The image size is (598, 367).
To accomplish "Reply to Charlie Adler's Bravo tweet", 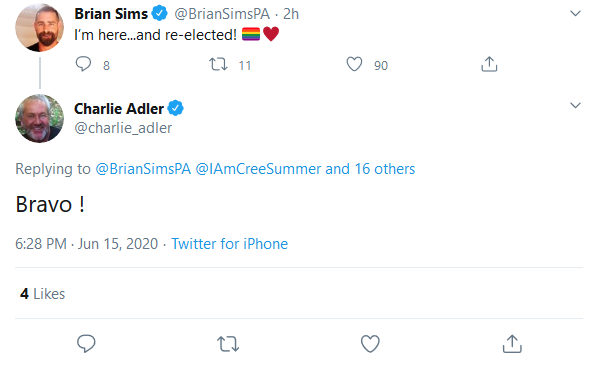I will [86, 343].
